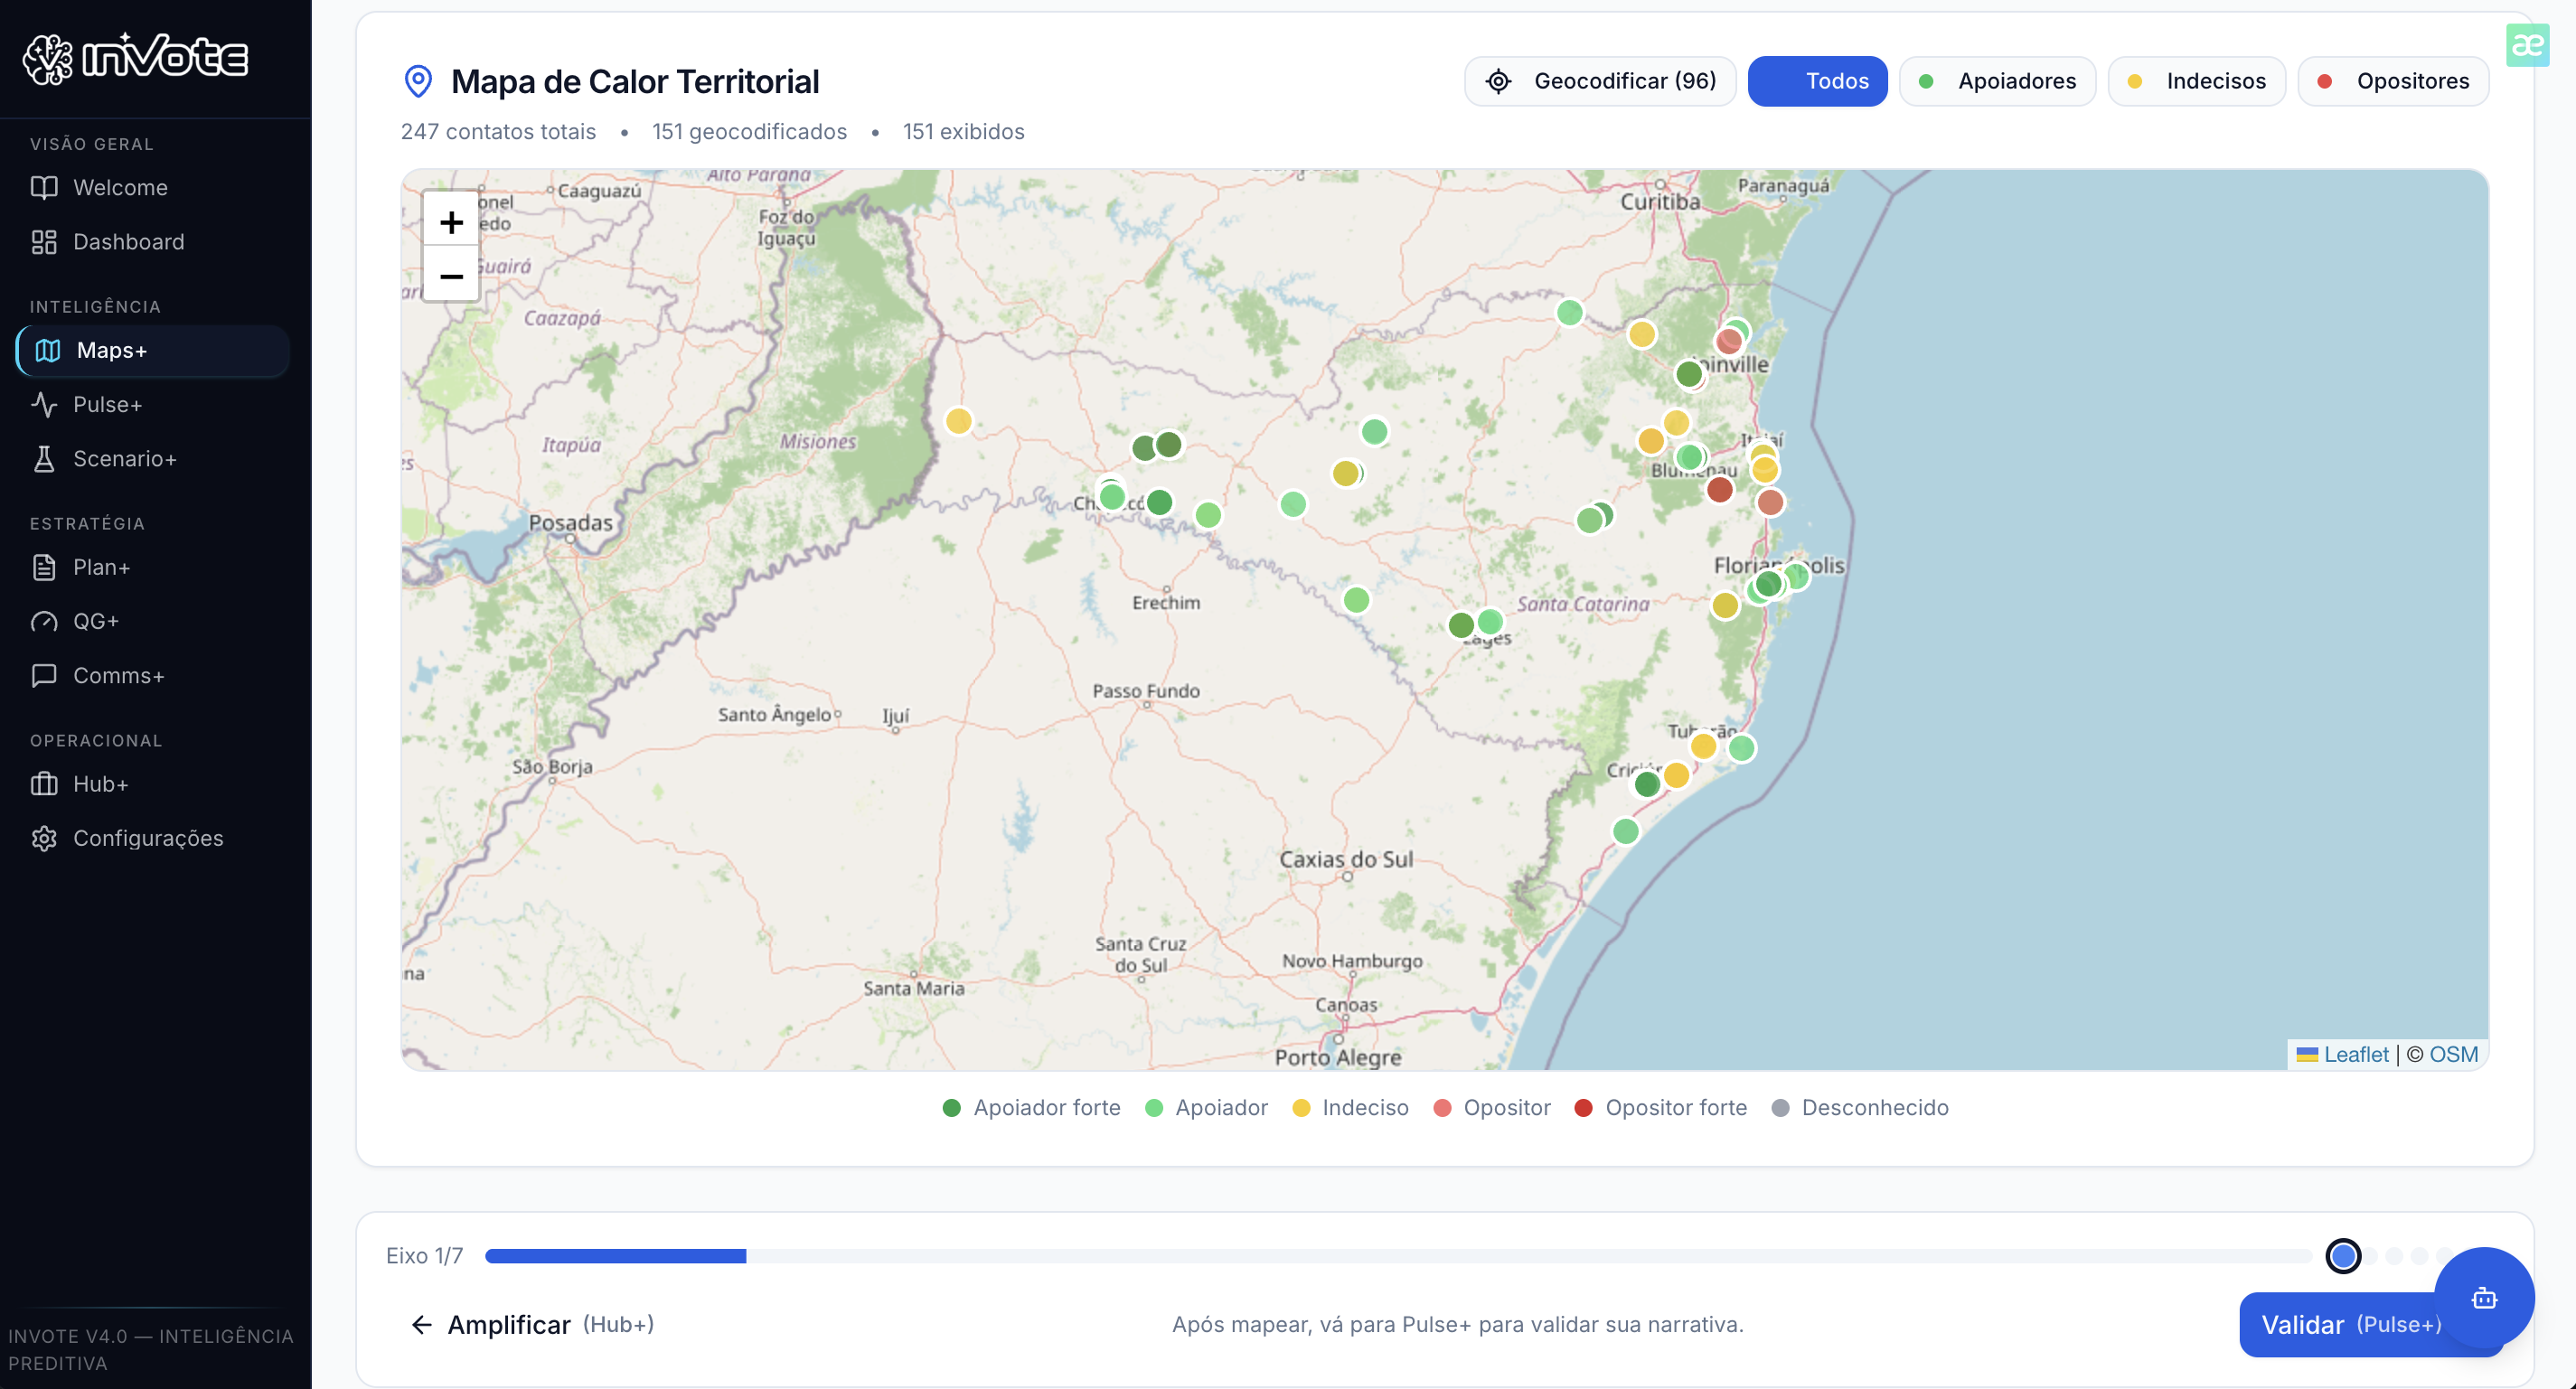
Task: Click '151 geocodificados' text
Action: (x=749, y=132)
